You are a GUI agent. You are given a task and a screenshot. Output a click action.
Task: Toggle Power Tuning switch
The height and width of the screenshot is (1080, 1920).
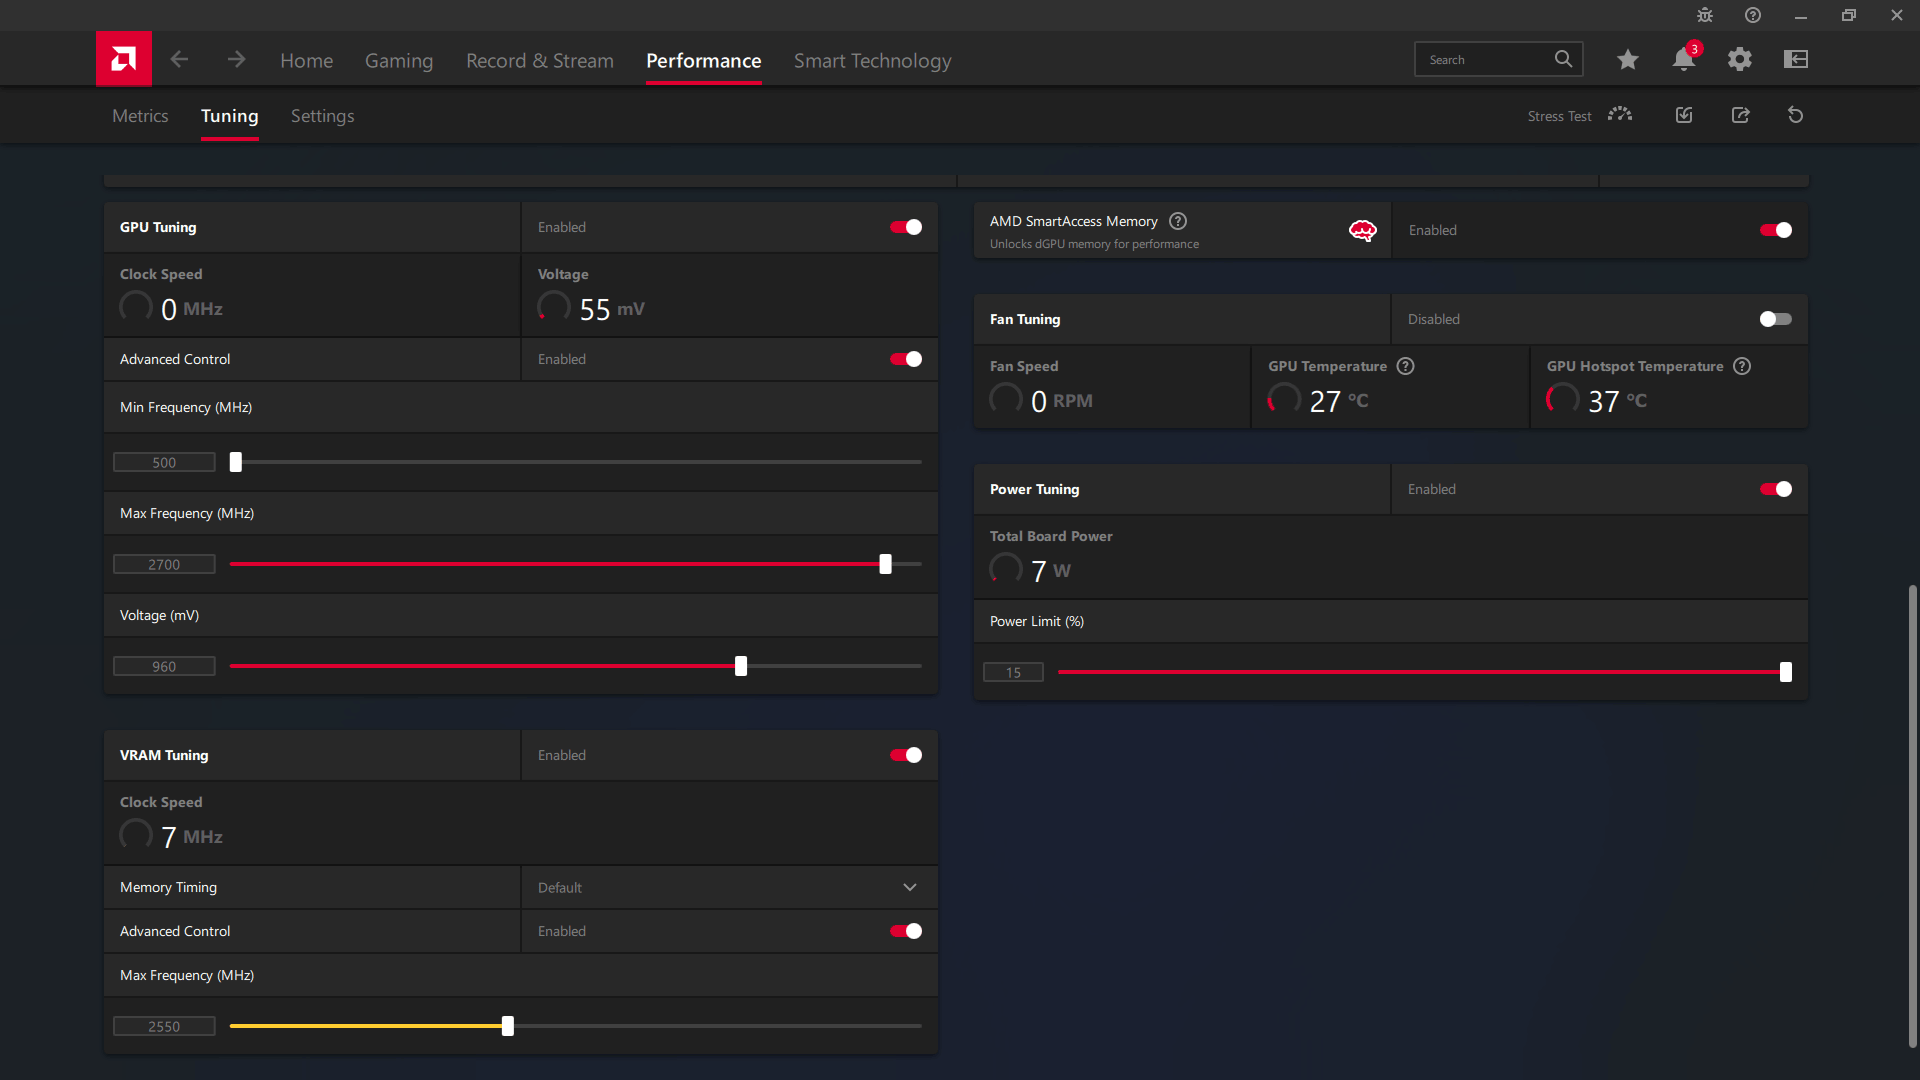click(x=1776, y=489)
